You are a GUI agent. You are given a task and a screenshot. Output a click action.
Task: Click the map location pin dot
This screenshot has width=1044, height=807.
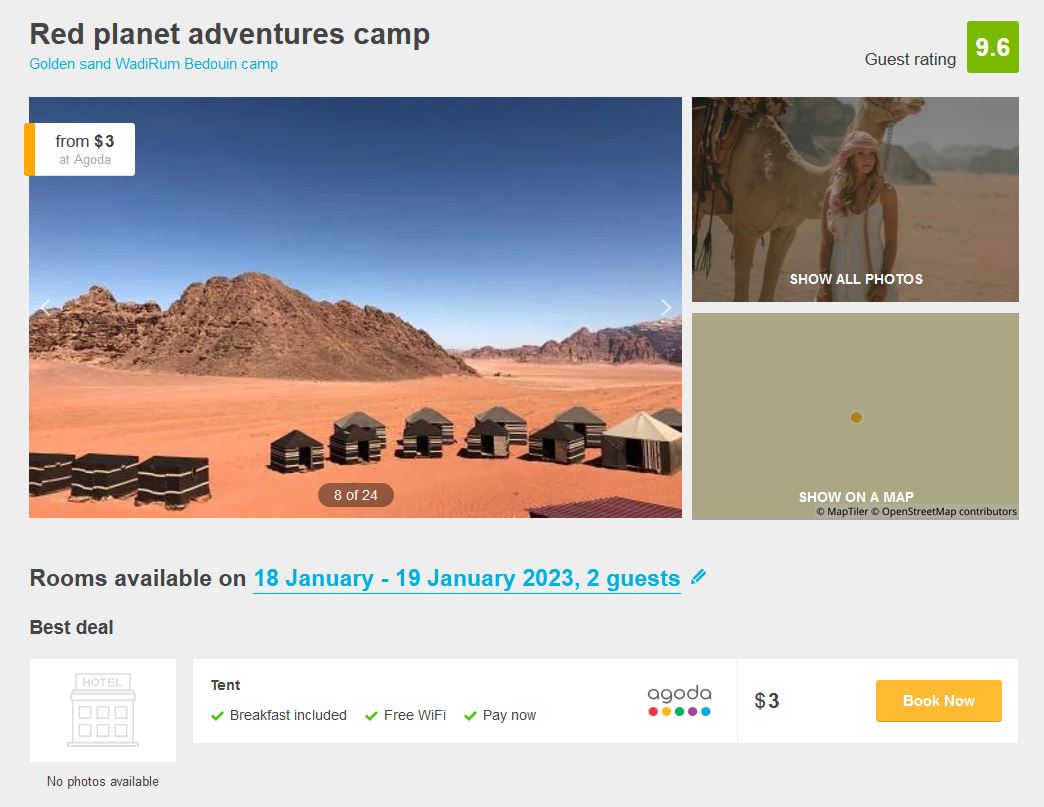[856, 417]
